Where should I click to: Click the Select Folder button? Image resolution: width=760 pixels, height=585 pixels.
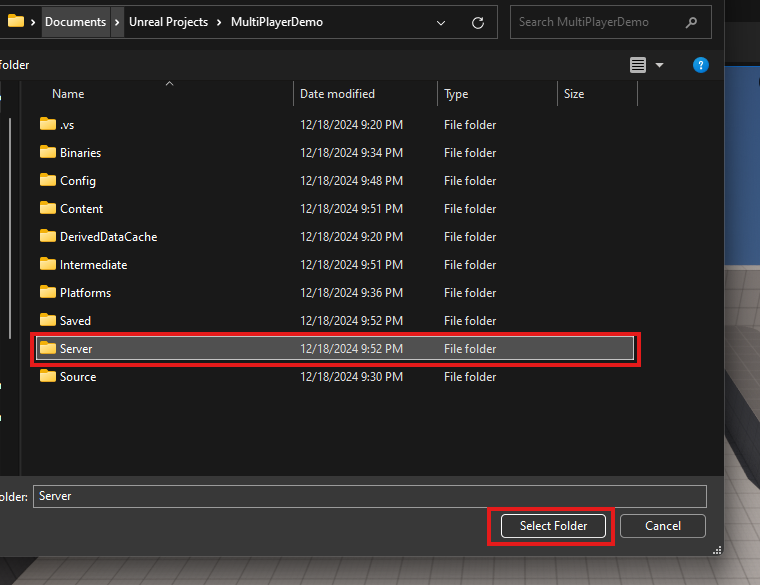[553, 526]
